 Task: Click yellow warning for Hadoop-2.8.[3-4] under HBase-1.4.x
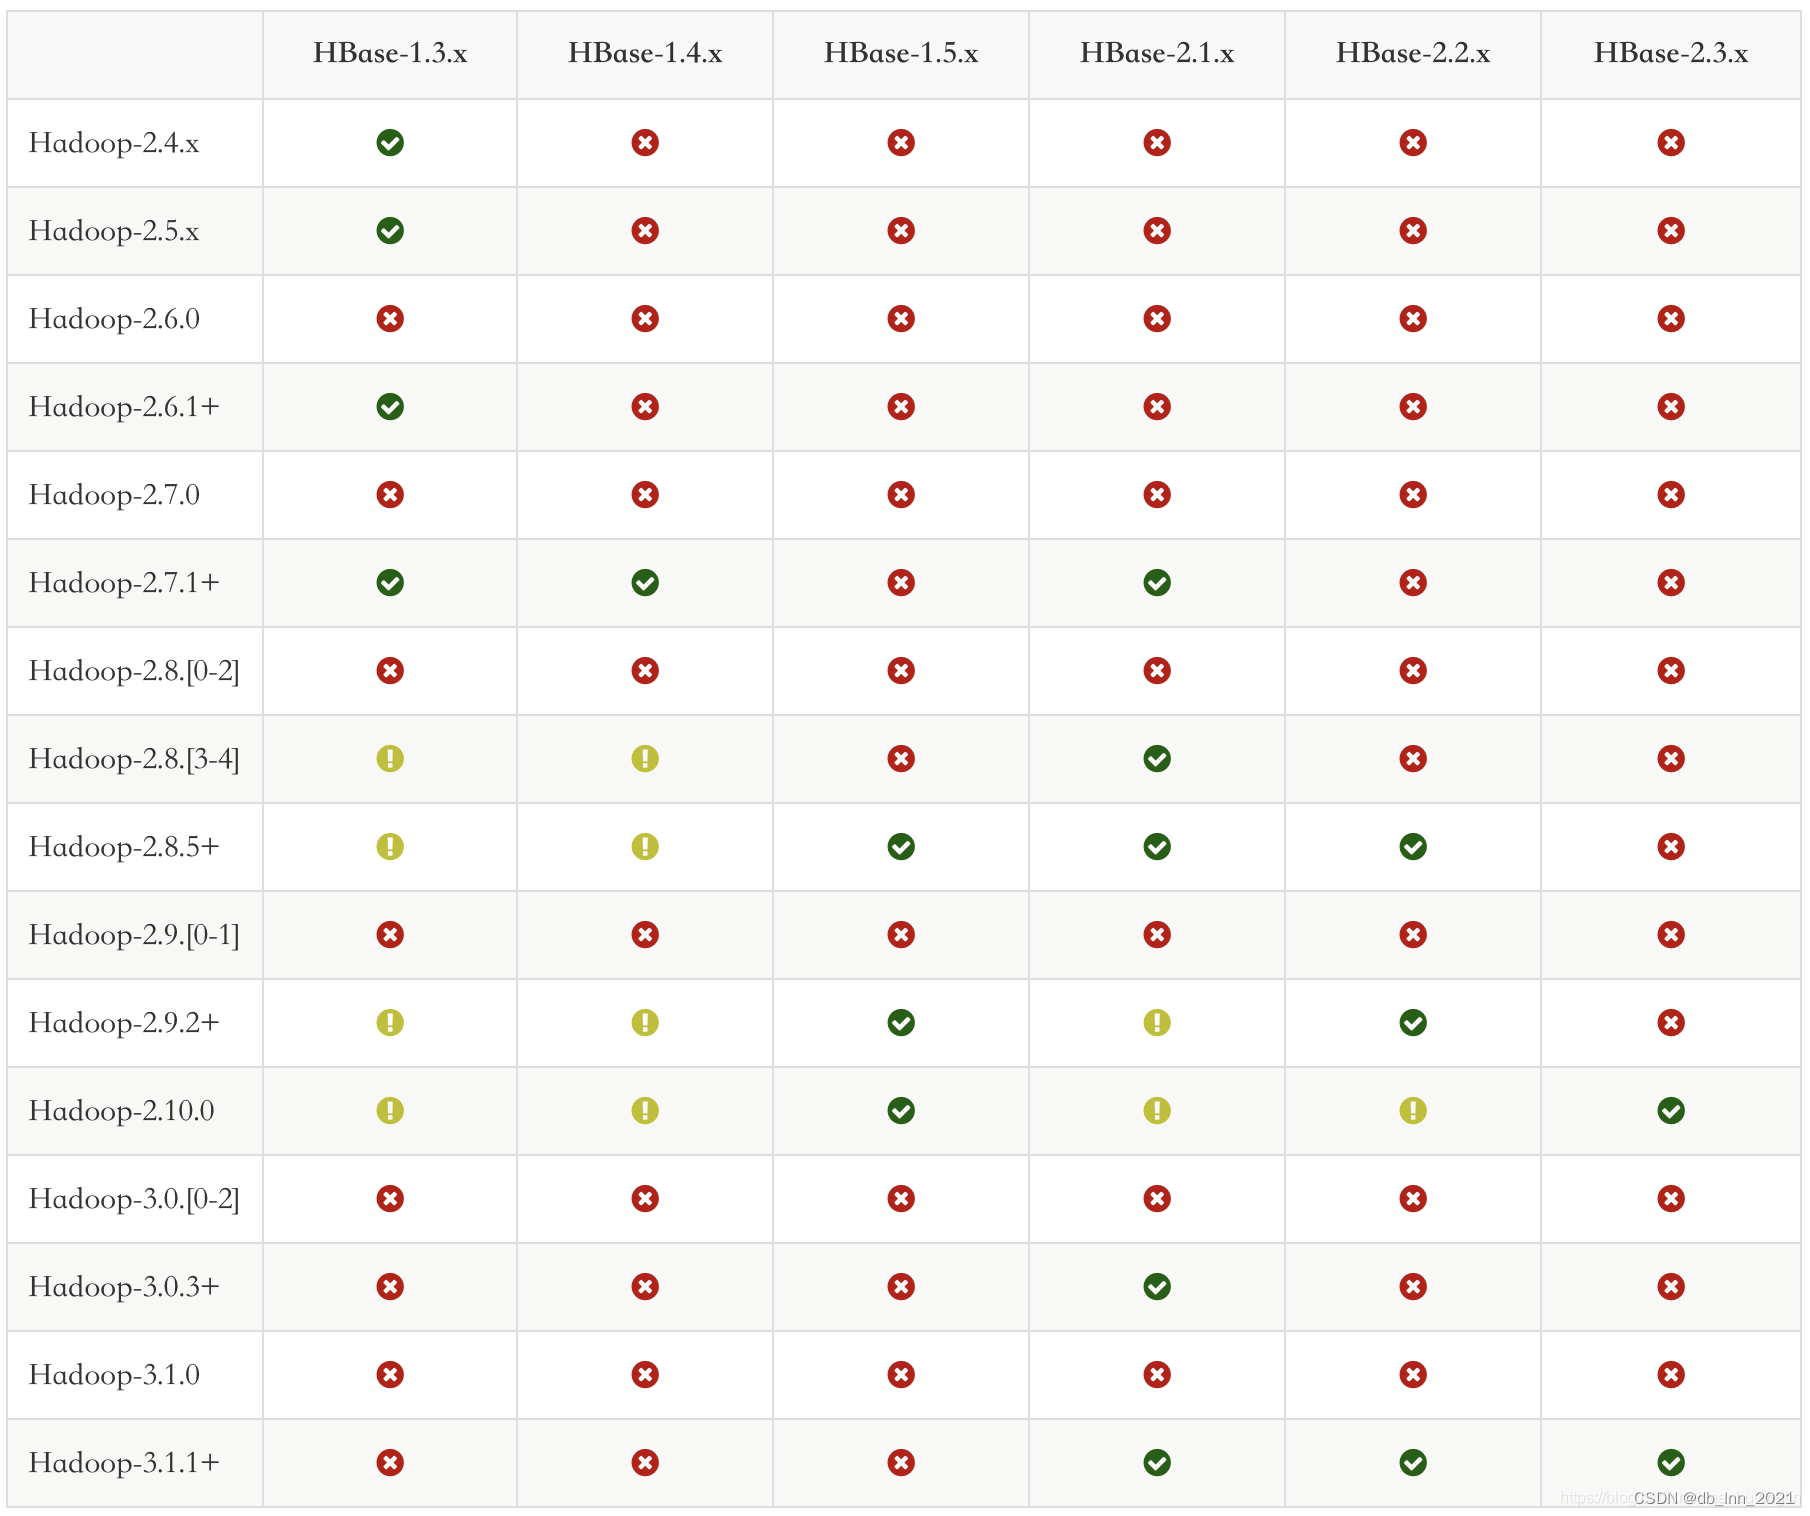pyautogui.click(x=645, y=759)
